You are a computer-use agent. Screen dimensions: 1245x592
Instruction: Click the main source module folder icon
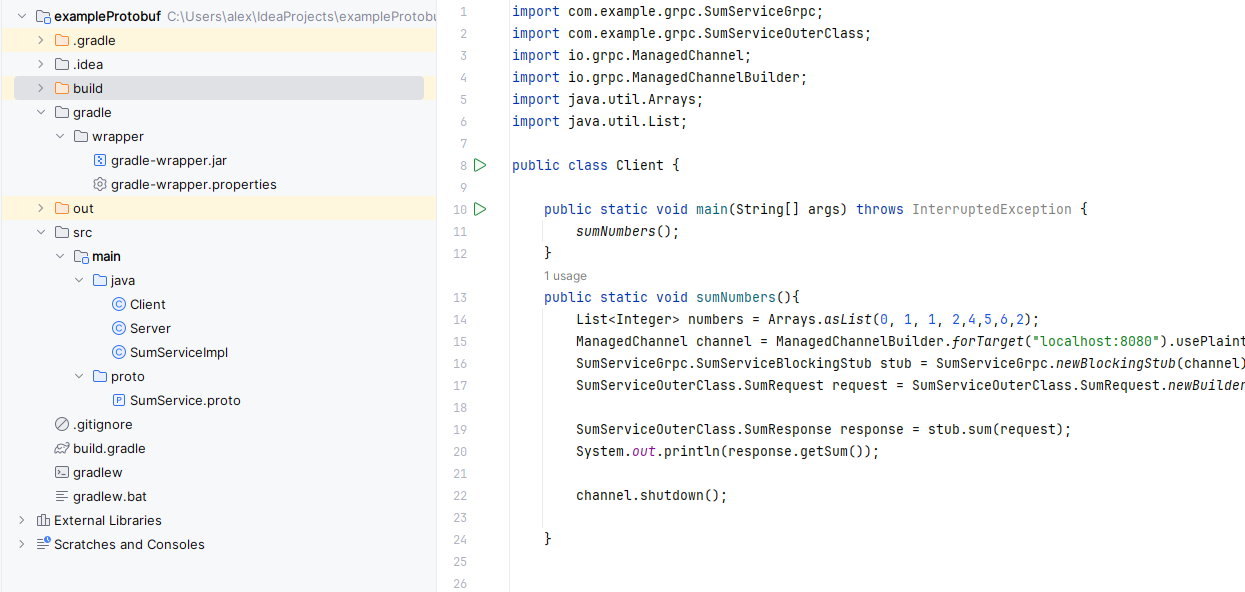click(x=81, y=257)
